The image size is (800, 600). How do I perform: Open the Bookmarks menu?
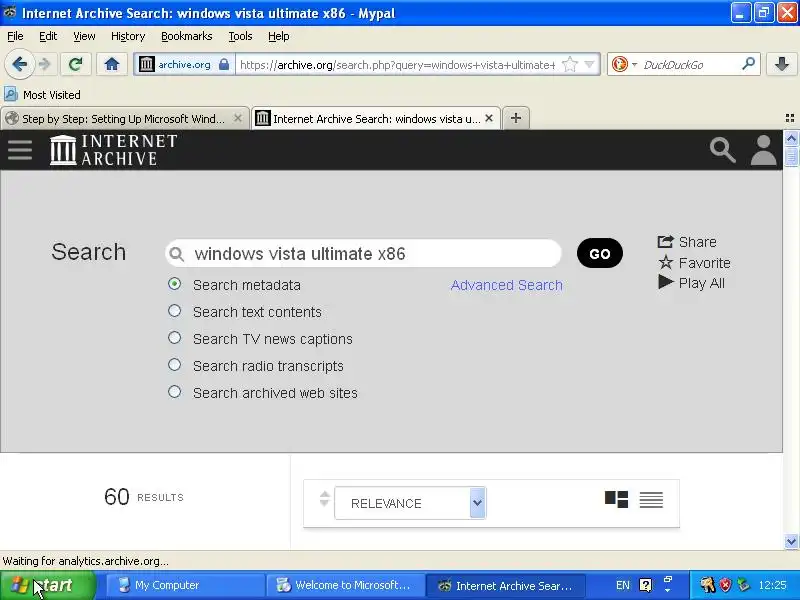[x=187, y=36]
